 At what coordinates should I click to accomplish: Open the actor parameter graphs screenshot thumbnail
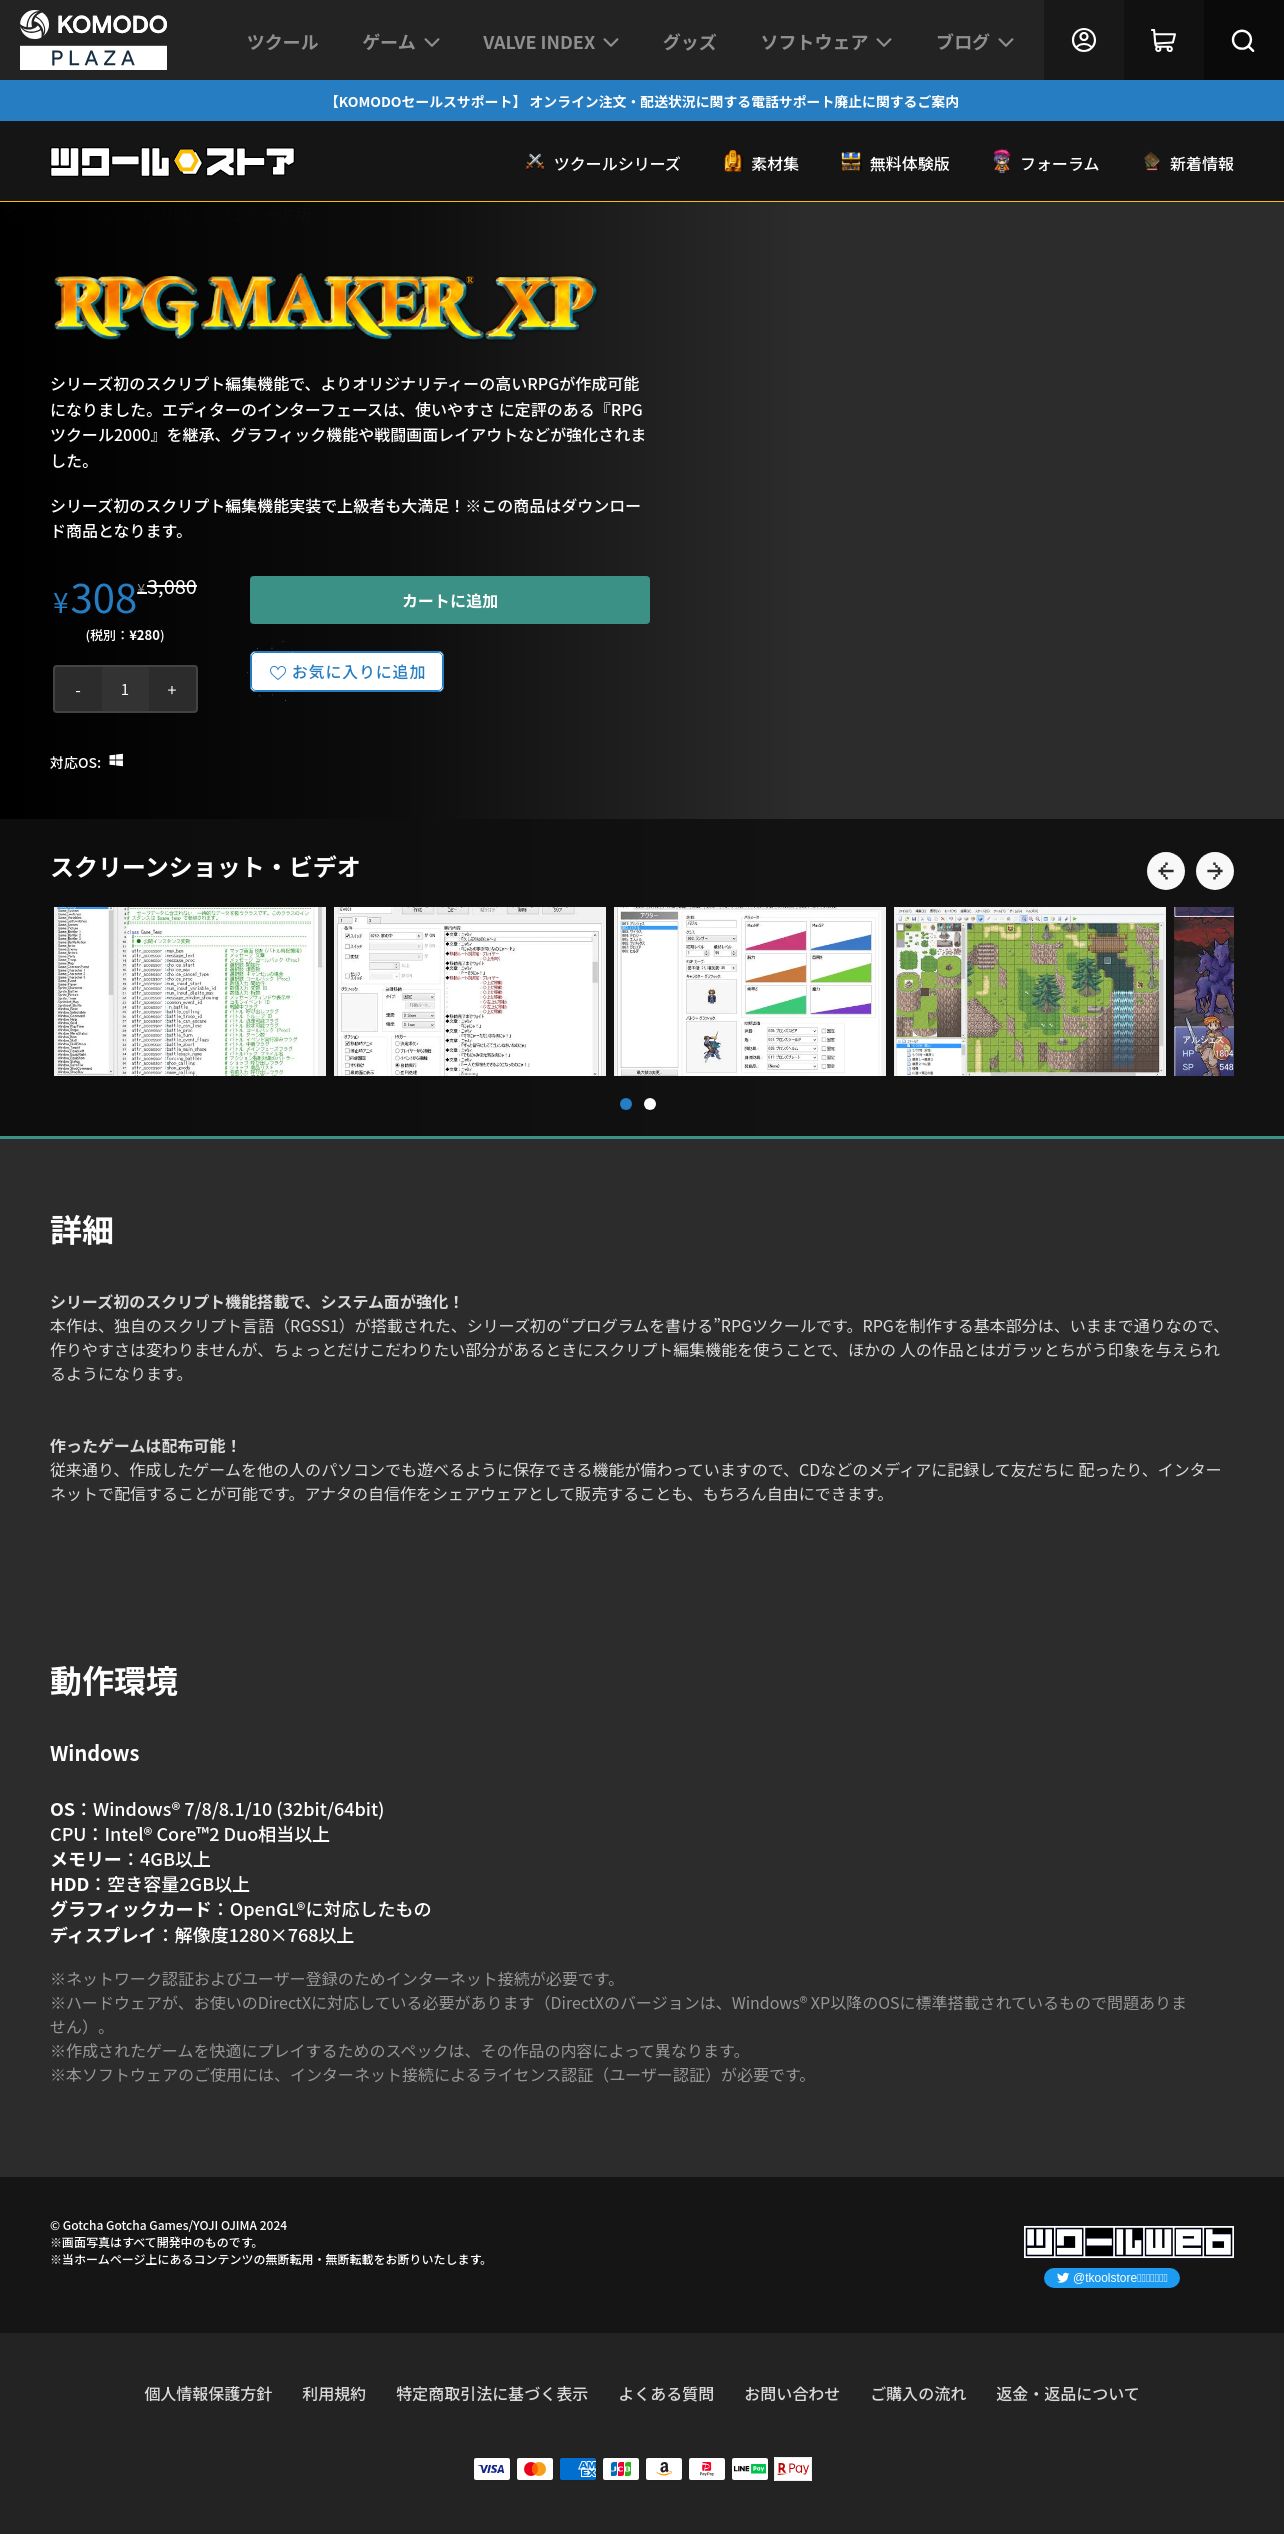(x=750, y=992)
